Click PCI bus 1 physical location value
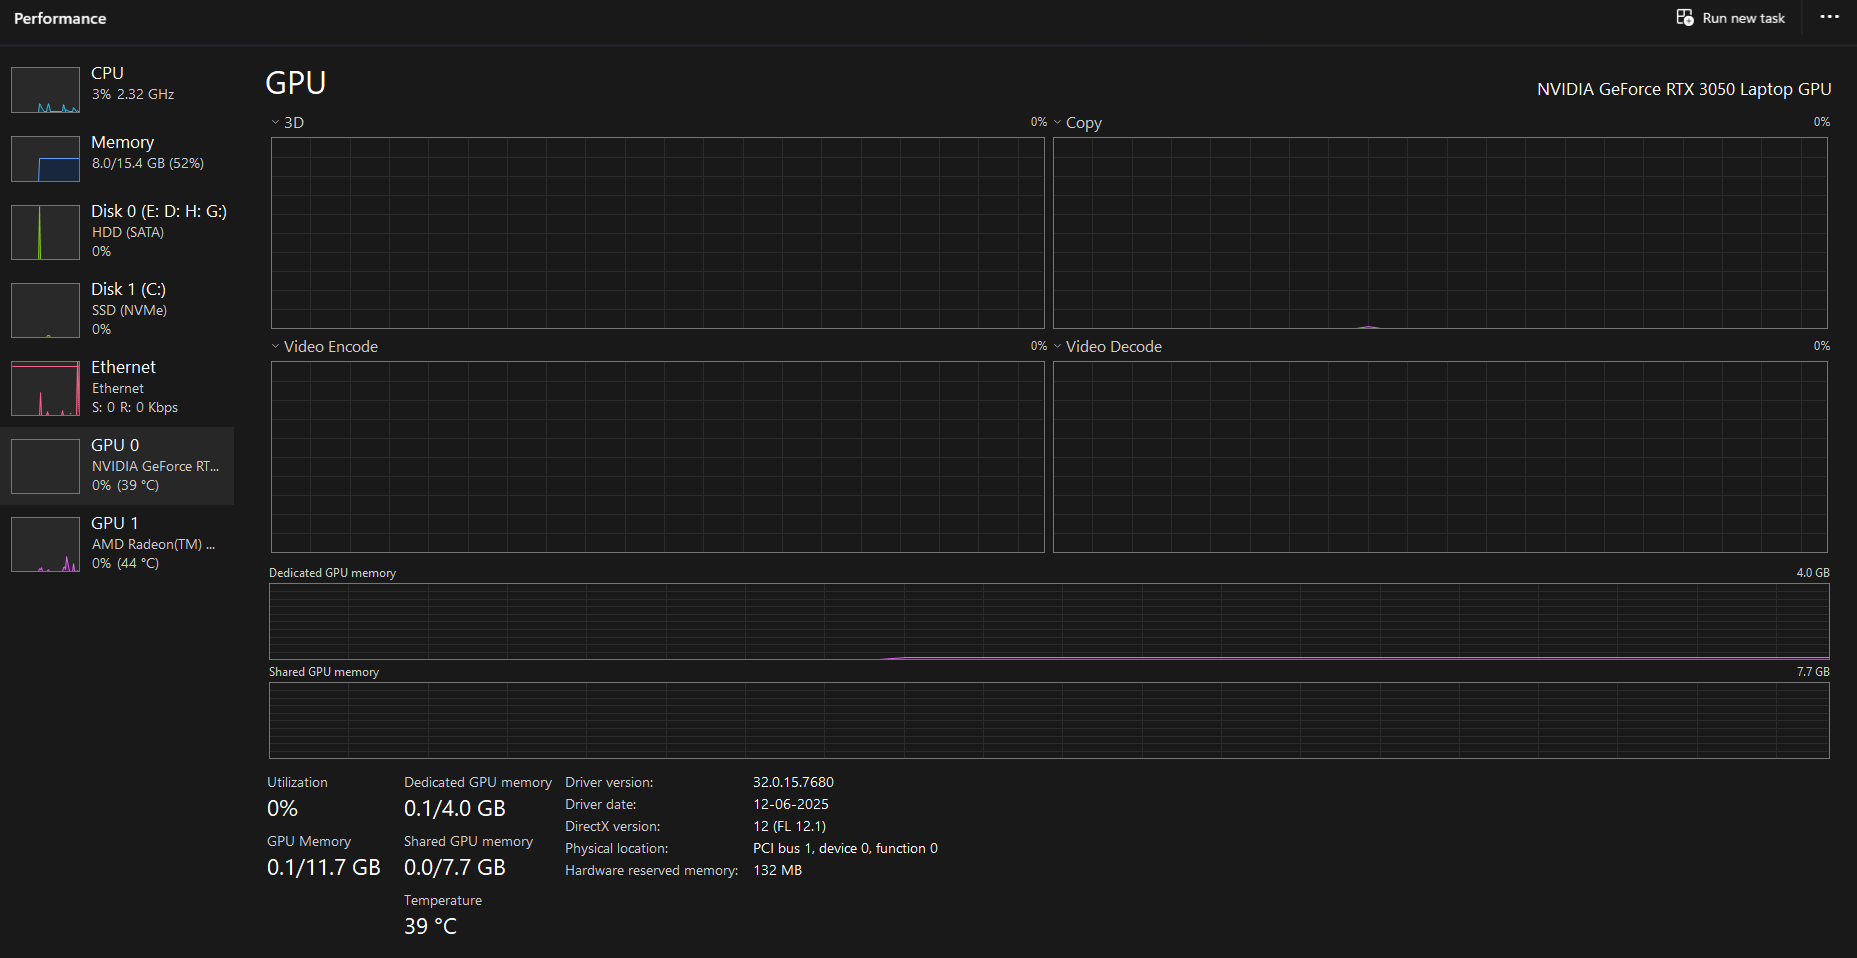Screen dimensions: 1857x958 click(x=845, y=848)
